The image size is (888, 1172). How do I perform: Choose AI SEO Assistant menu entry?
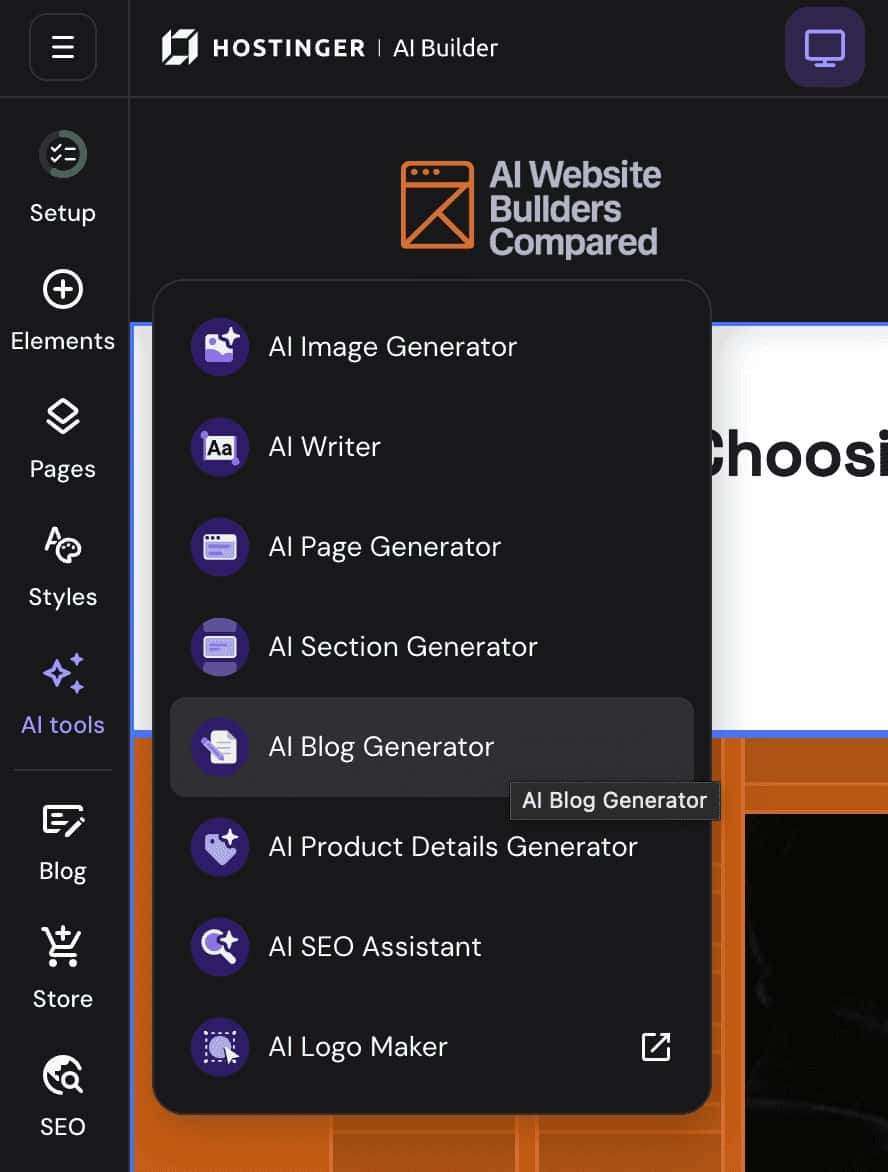[432, 947]
